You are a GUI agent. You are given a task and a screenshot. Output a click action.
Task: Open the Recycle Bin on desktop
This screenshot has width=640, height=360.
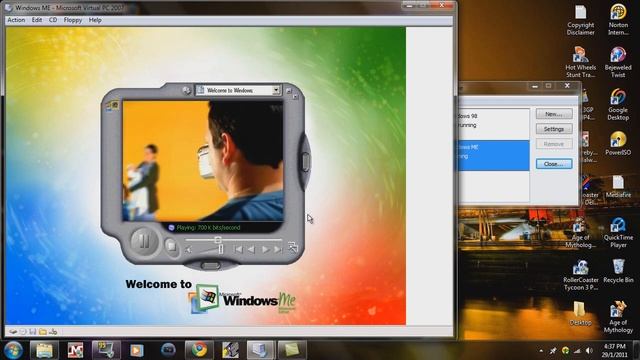618,271
